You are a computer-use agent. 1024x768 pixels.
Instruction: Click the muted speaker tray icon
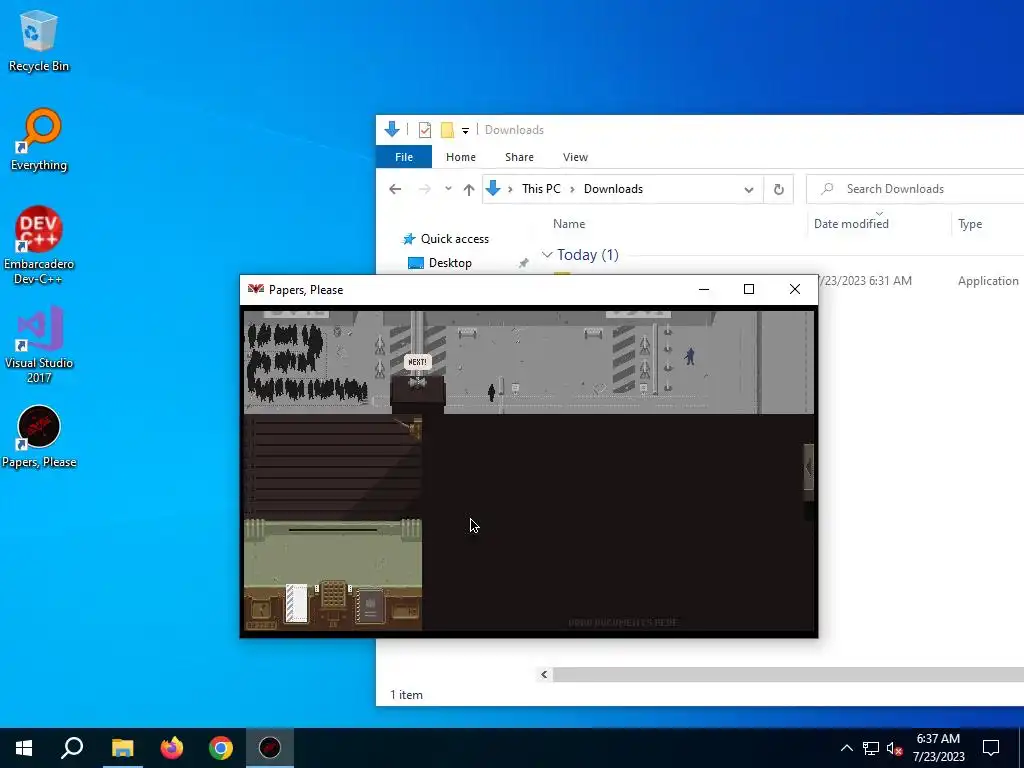point(894,748)
